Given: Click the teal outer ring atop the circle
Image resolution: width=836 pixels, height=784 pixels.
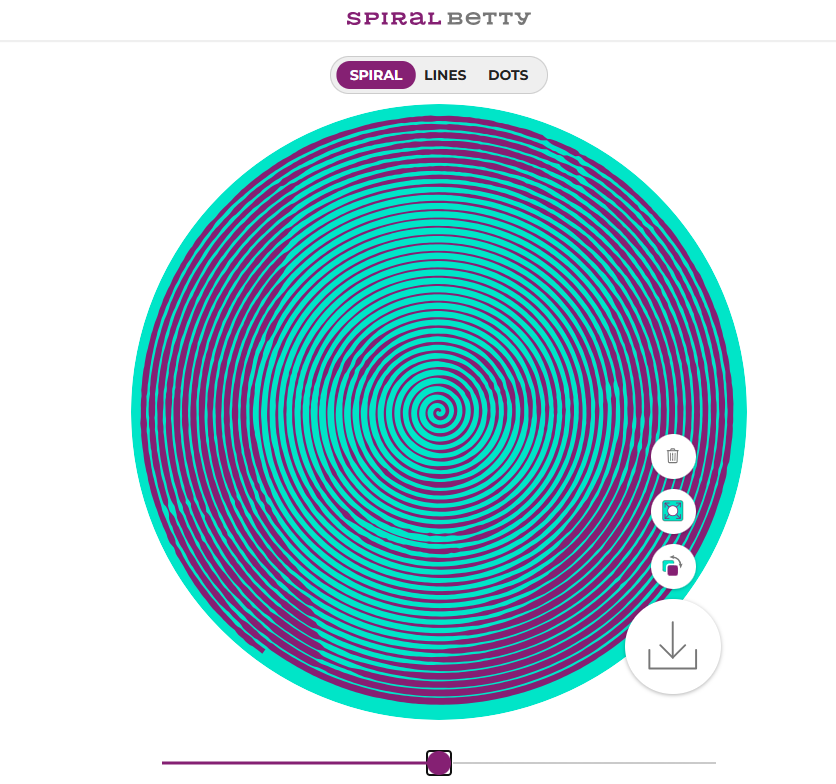Looking at the screenshot, I should click(439, 110).
